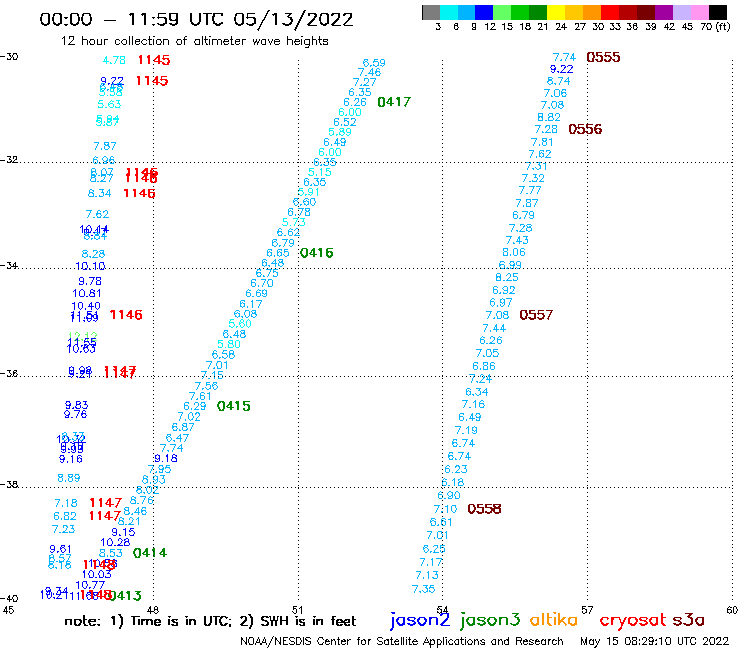
Task: Click the wave height value '4.78'
Action: pos(114,60)
